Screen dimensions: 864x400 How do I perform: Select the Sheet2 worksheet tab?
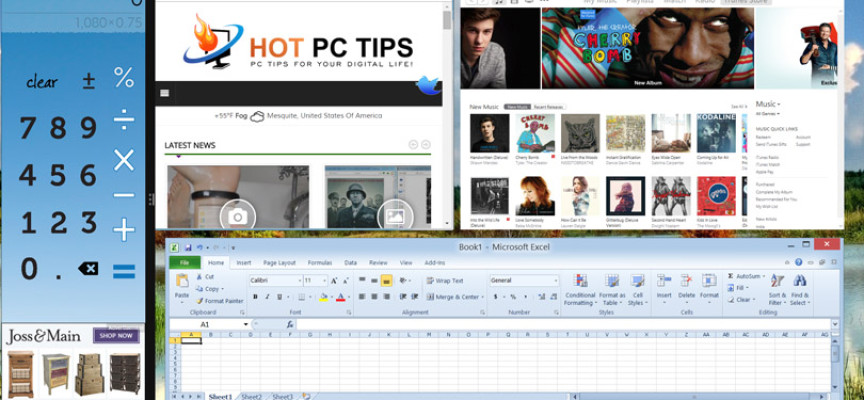click(252, 397)
